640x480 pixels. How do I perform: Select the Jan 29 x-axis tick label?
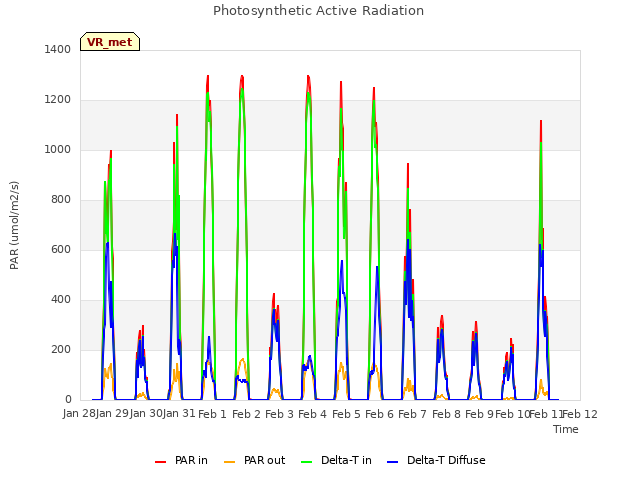[112, 414]
